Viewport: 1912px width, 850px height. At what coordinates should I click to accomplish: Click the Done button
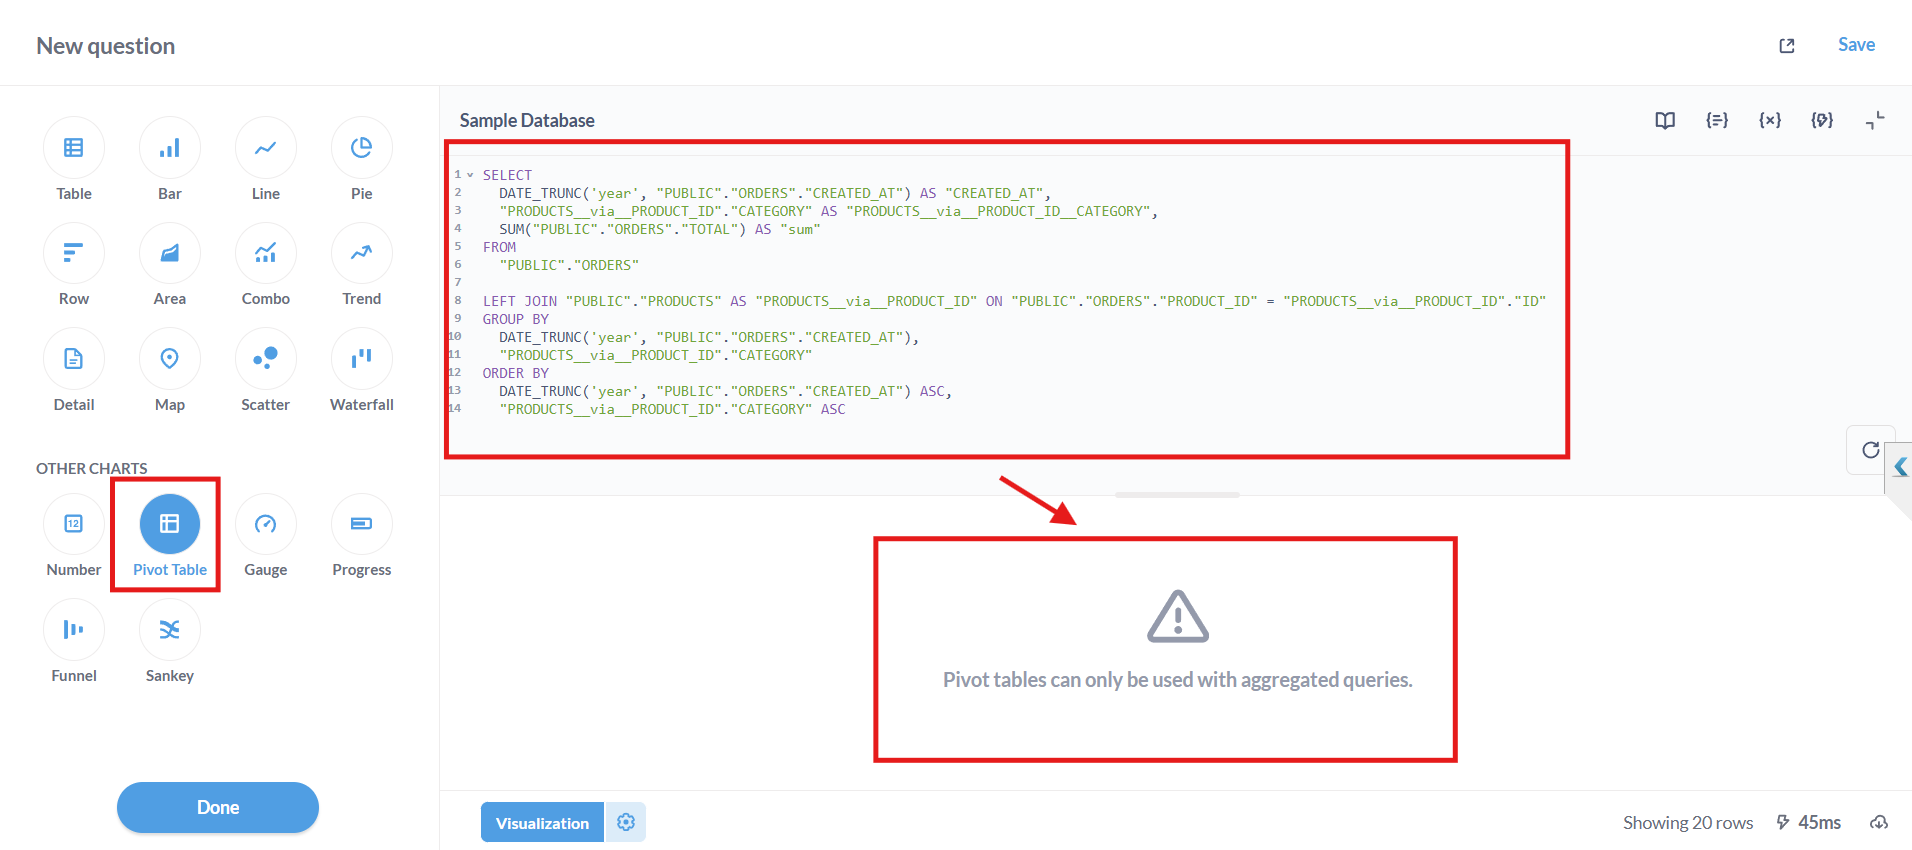218,807
